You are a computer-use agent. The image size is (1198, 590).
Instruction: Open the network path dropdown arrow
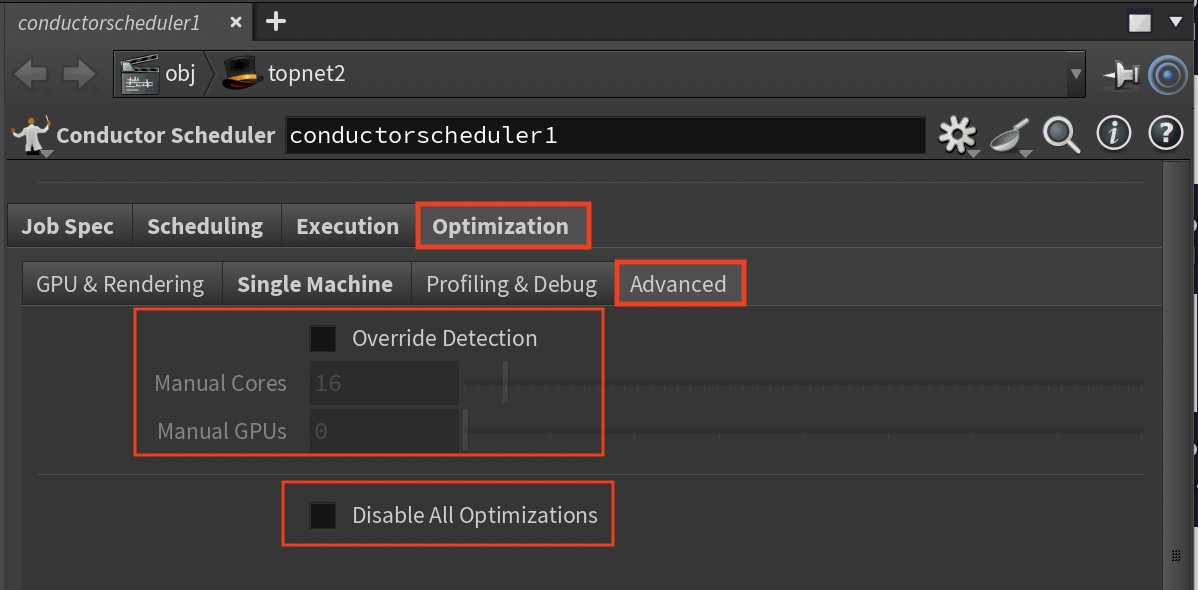[x=1076, y=74]
